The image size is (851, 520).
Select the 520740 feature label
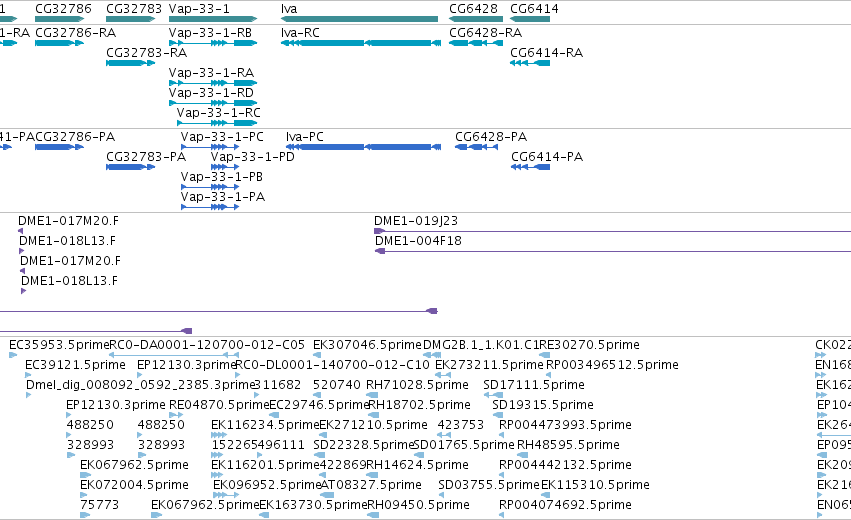(x=336, y=385)
